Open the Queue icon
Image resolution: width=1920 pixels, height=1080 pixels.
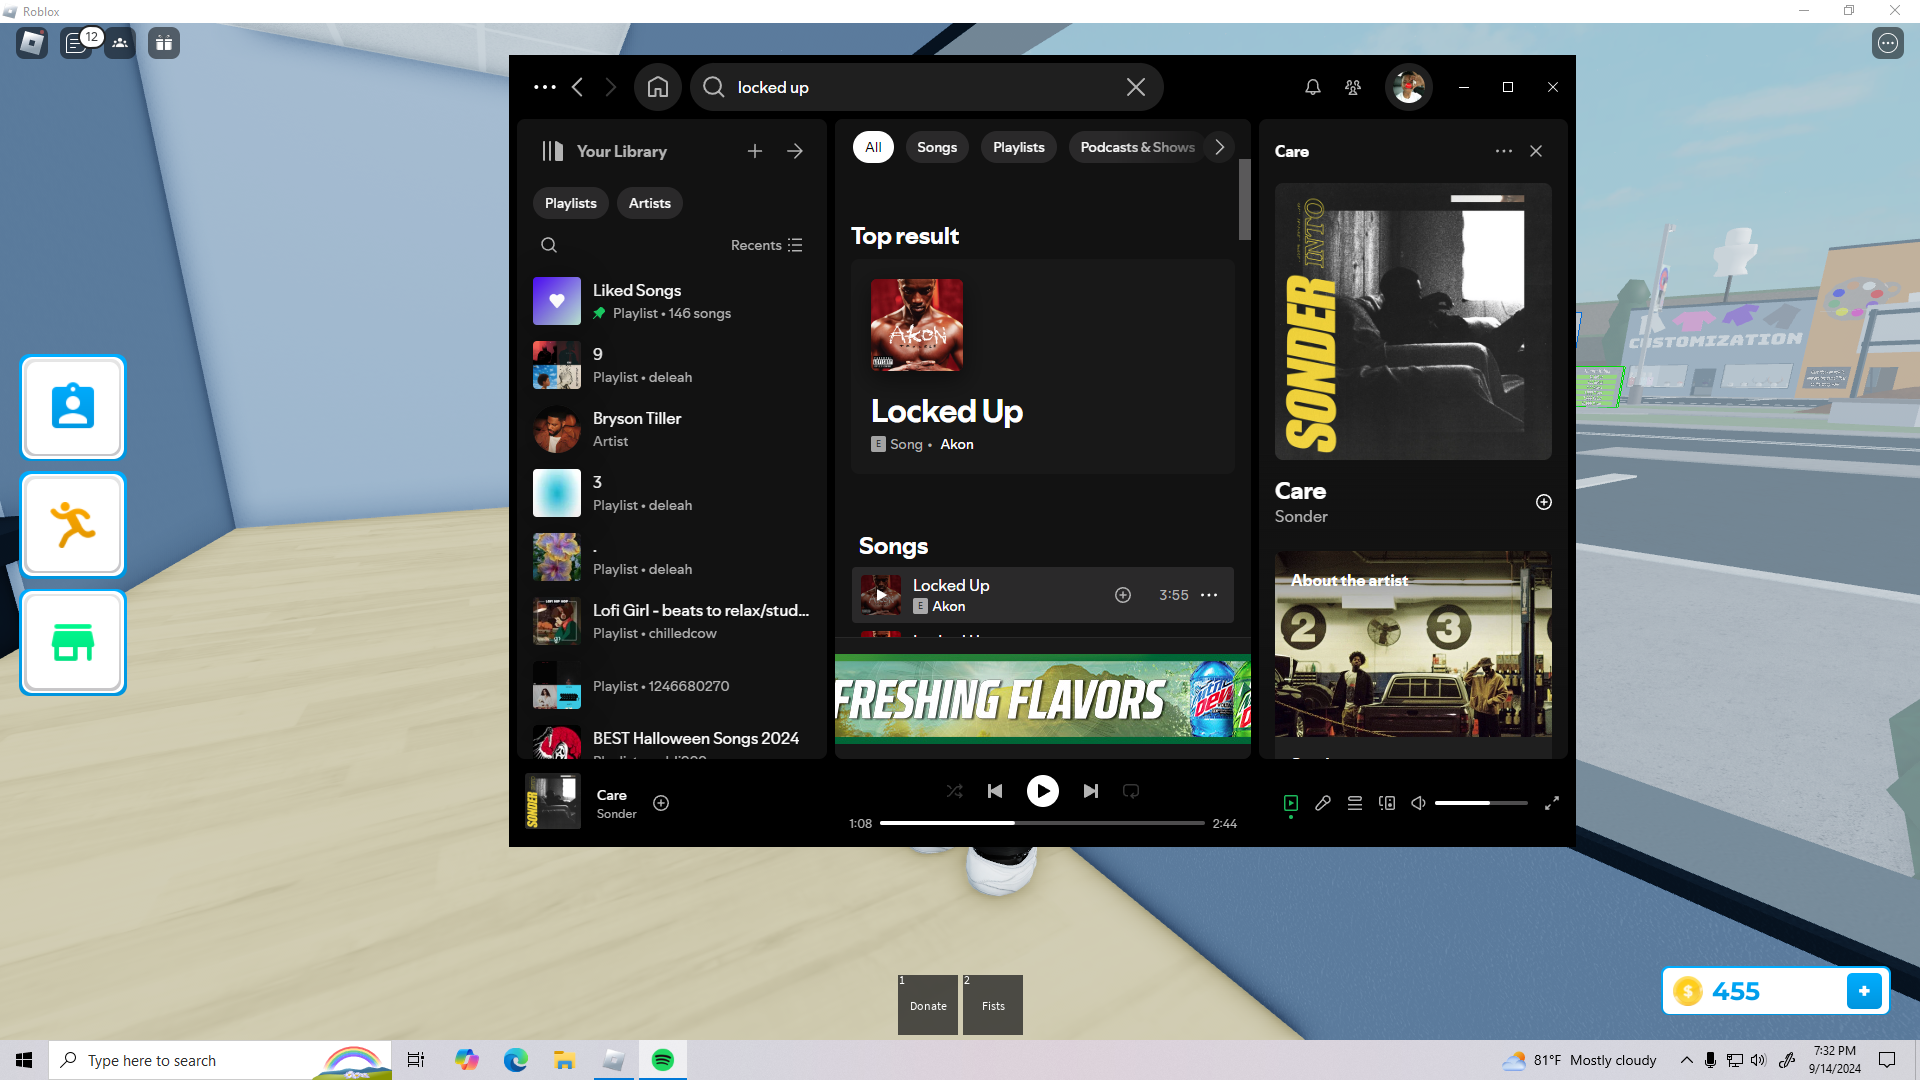(x=1354, y=803)
